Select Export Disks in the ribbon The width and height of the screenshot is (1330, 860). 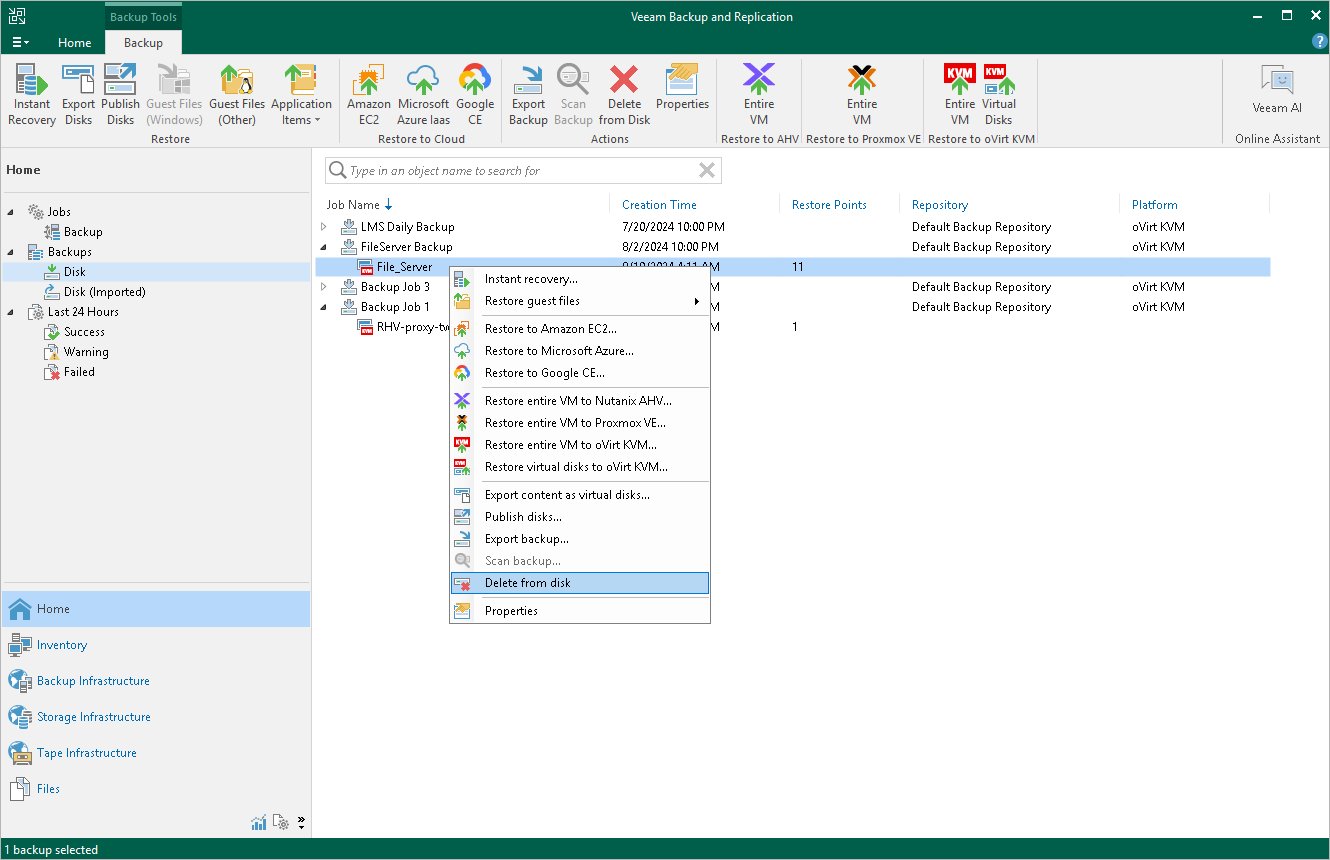tap(78, 95)
